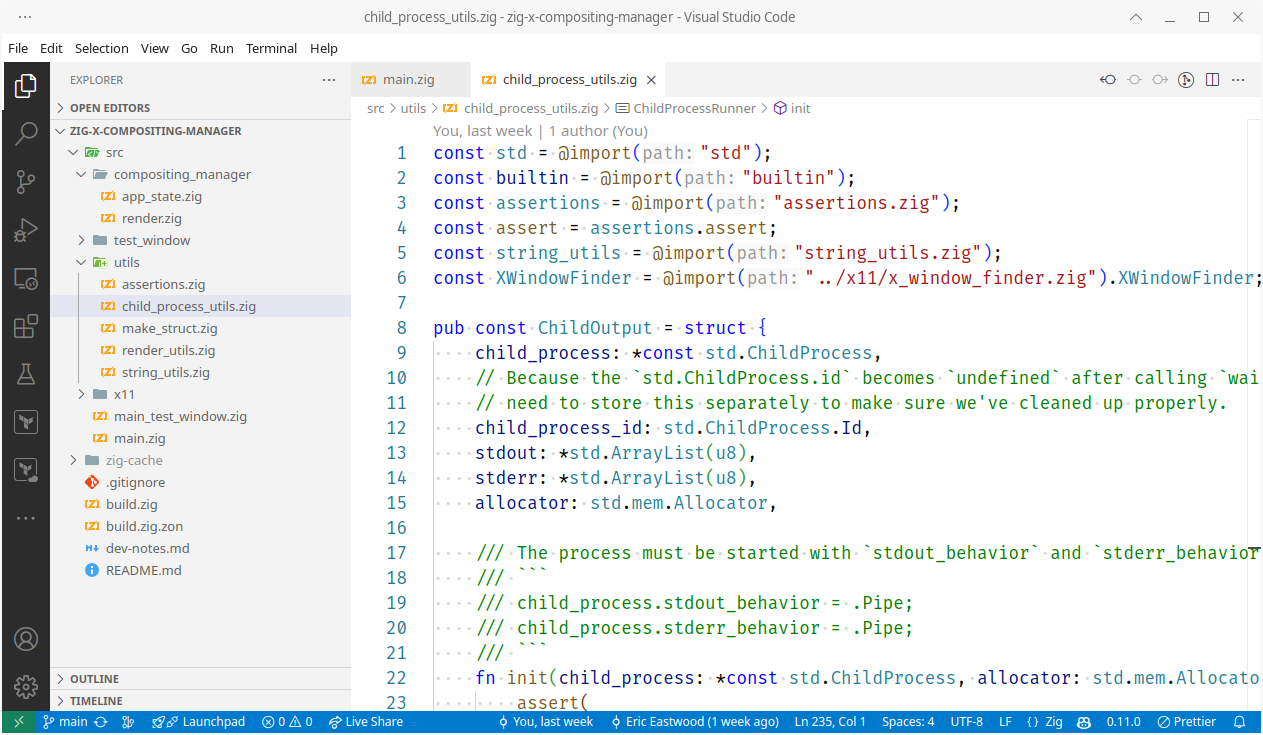Click the GitLens graph icon in status bar
This screenshot has height=735, width=1263.
127,722
